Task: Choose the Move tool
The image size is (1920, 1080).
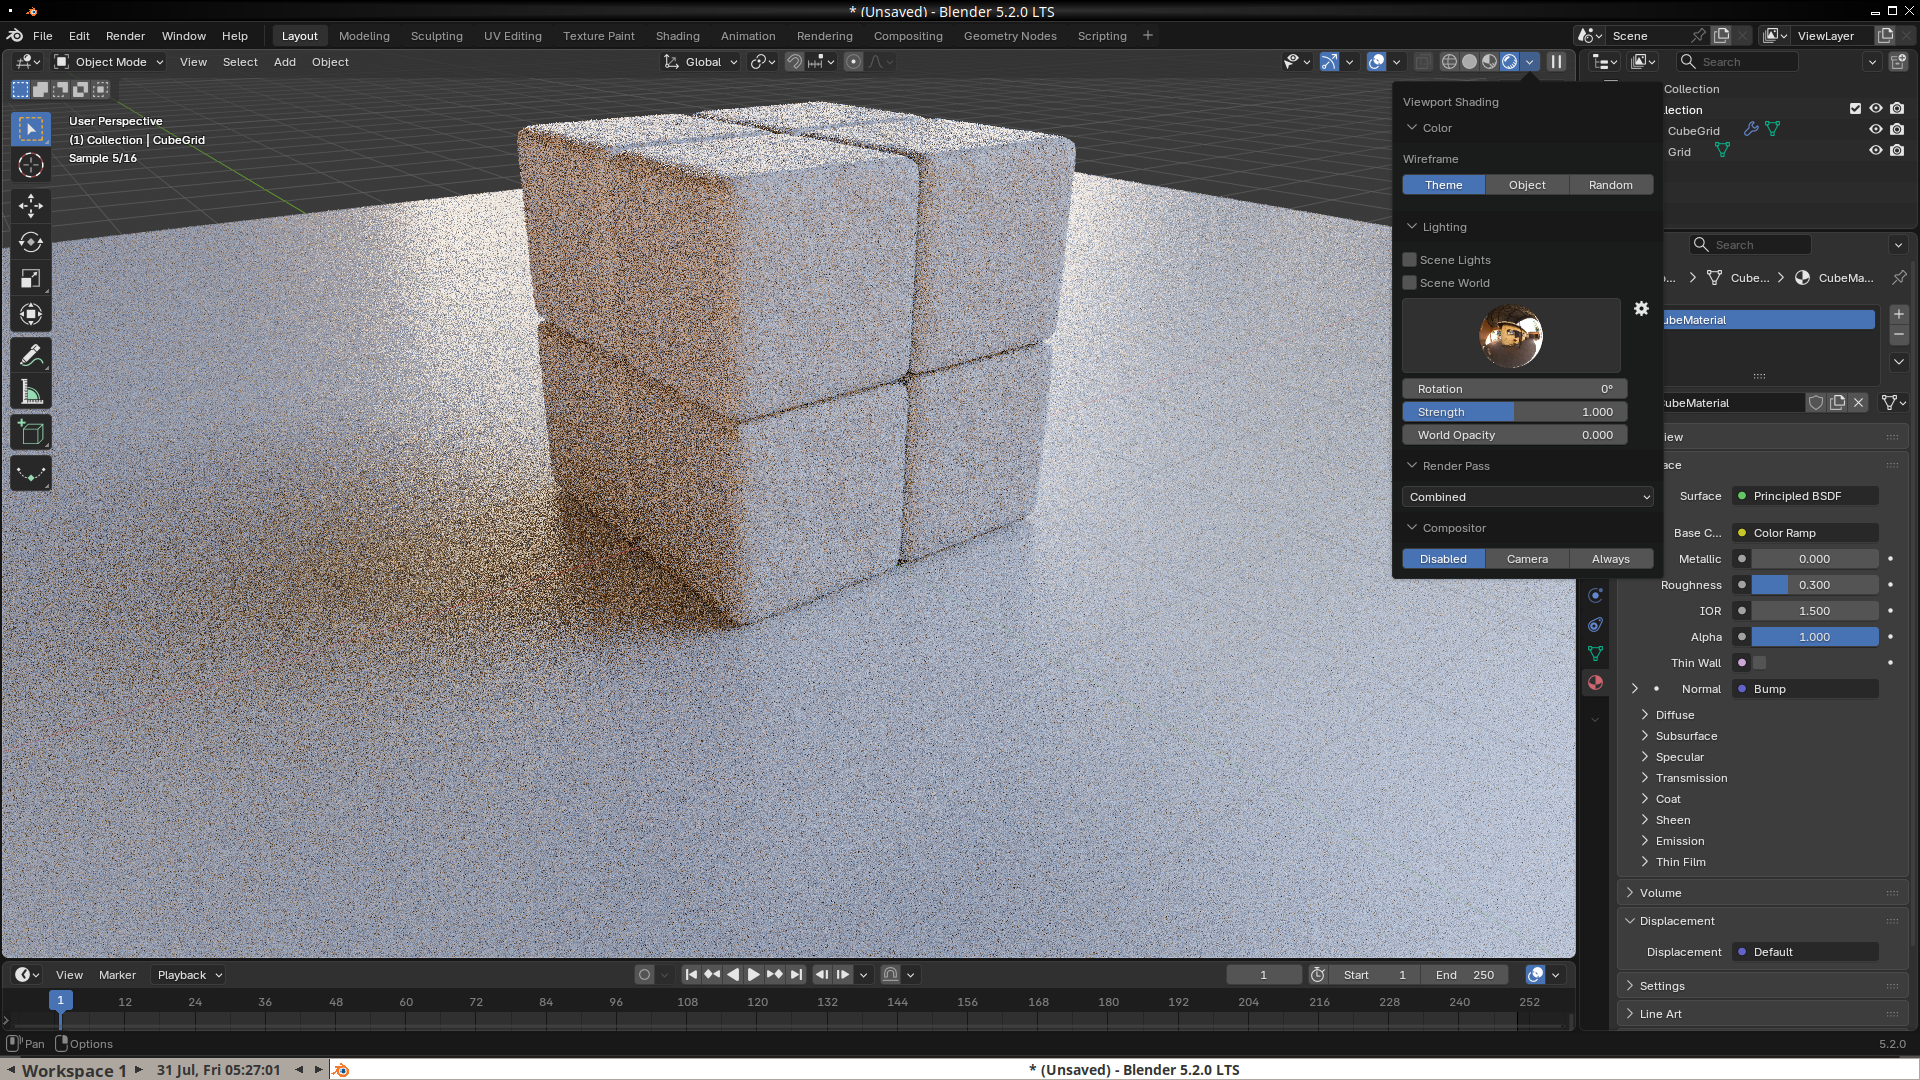Action: click(31, 205)
